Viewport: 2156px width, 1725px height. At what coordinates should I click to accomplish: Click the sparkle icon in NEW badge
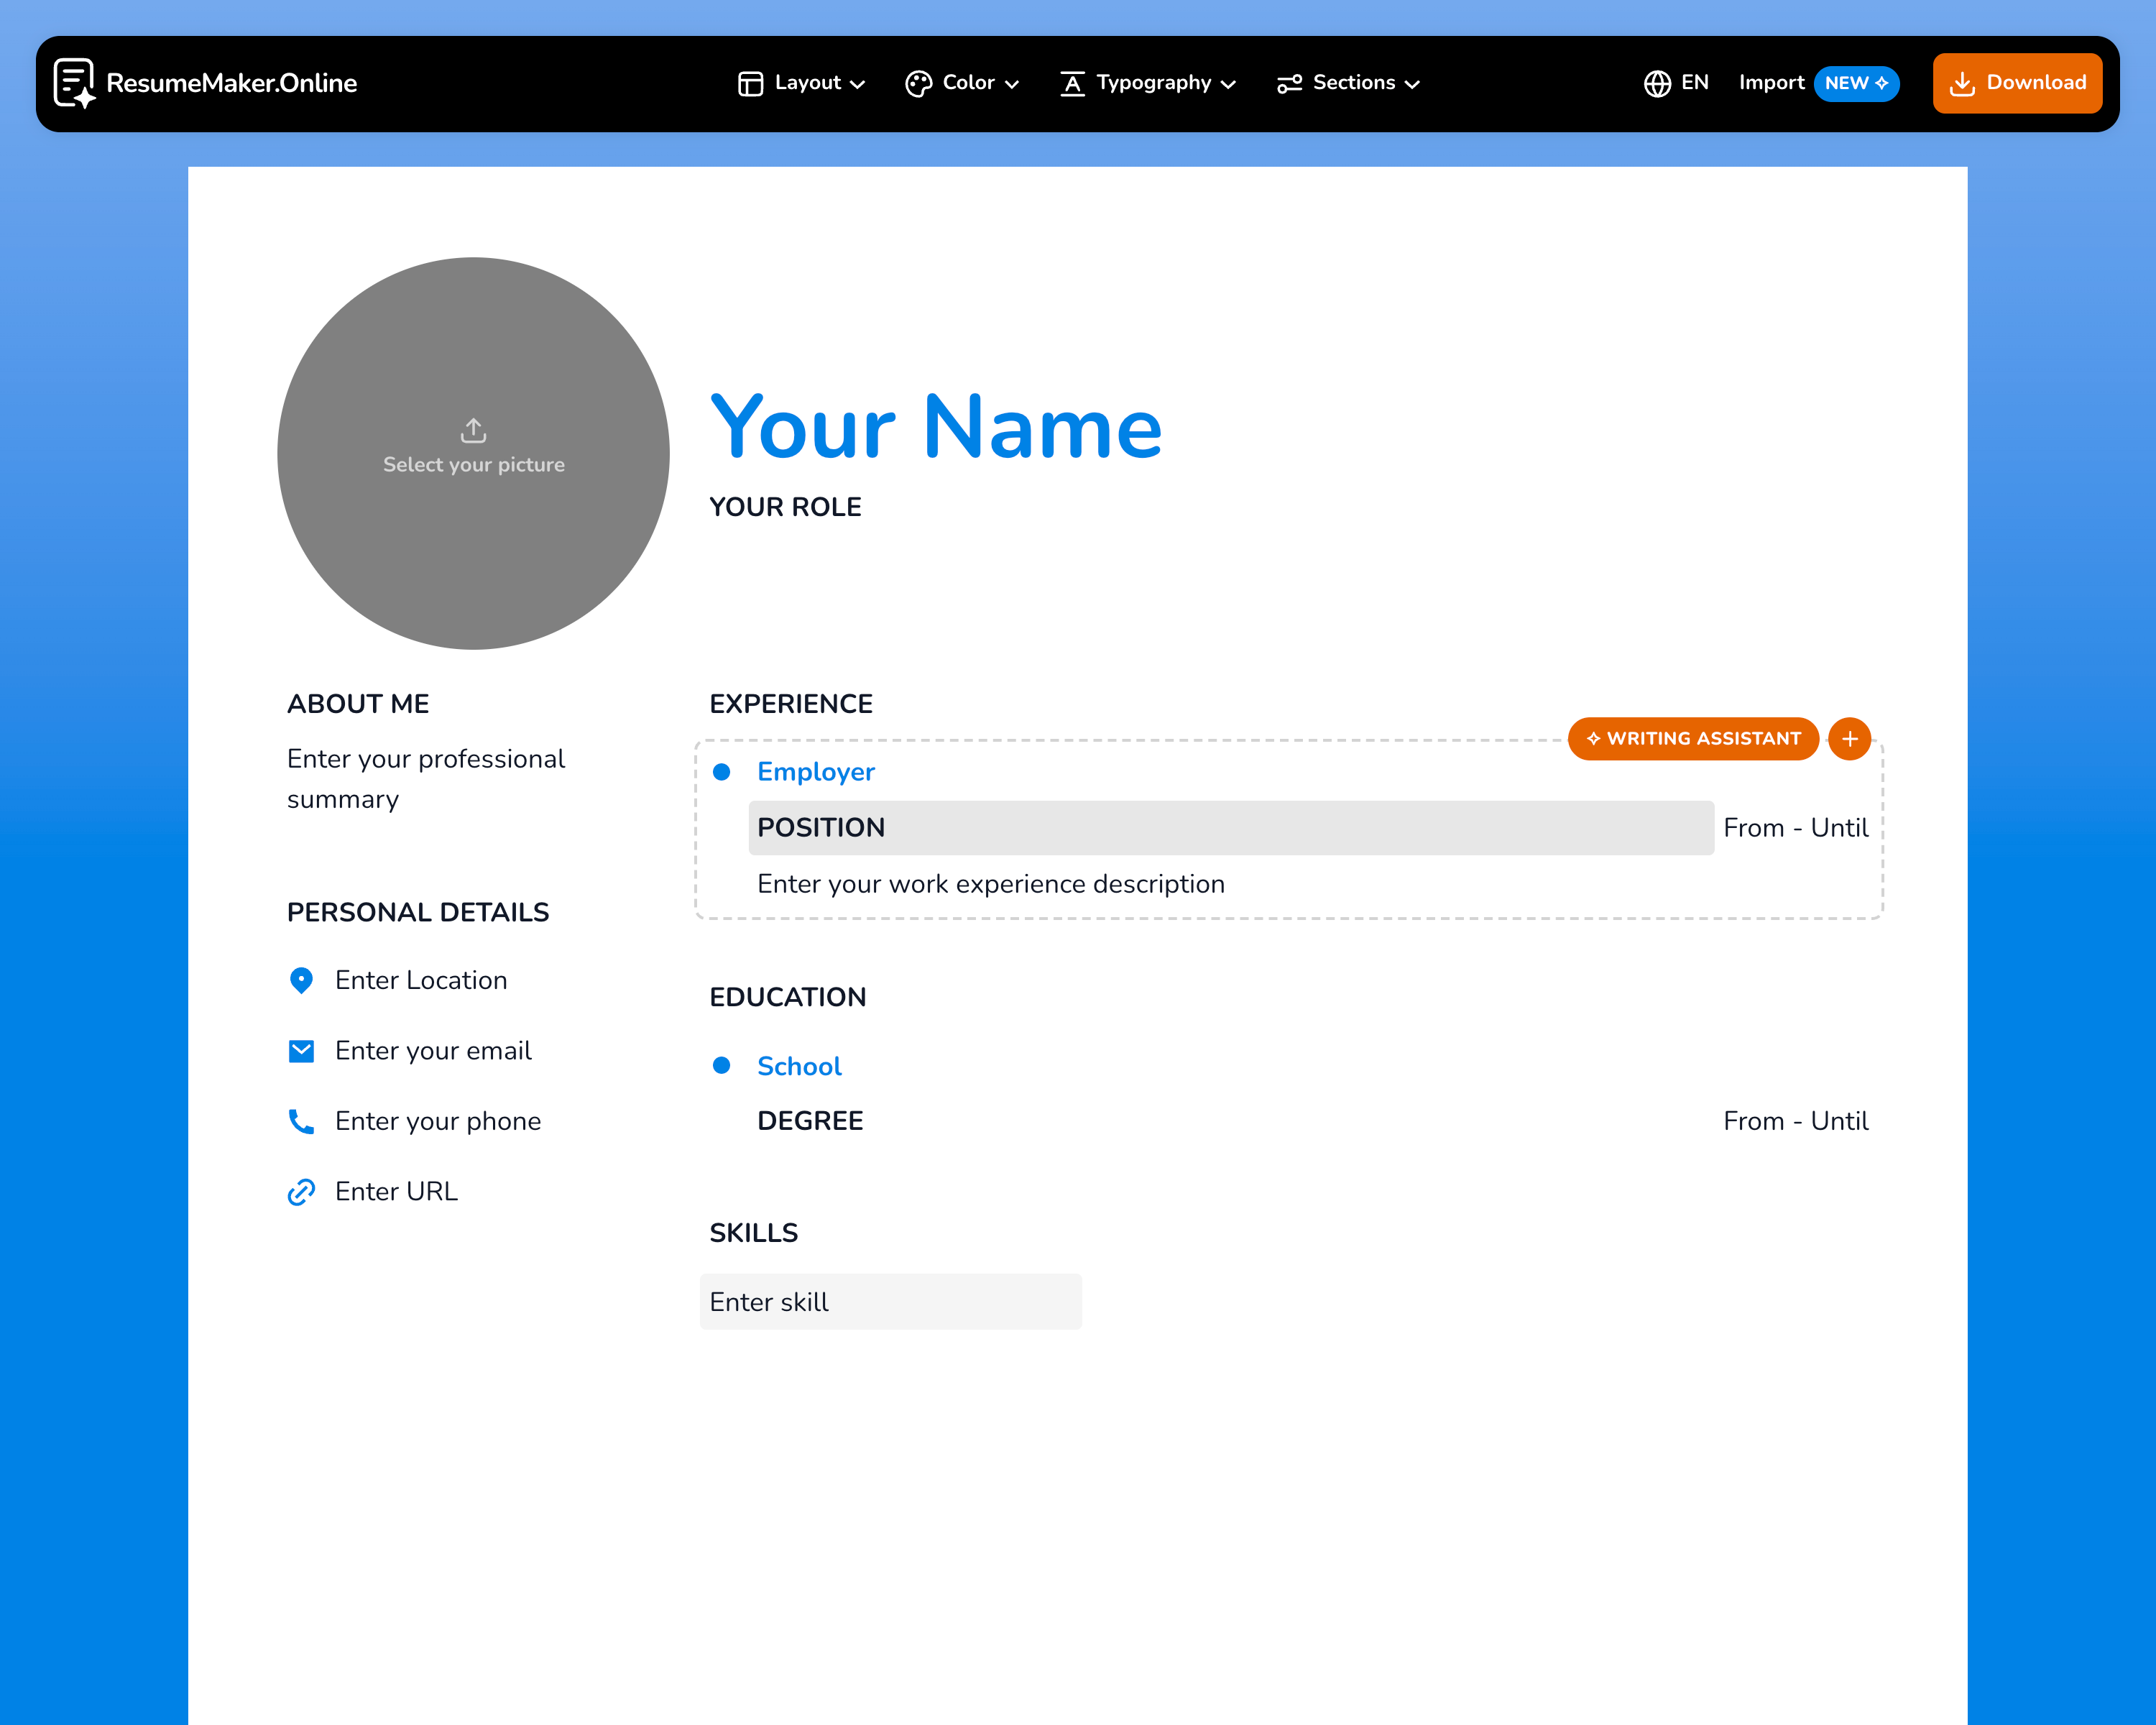1881,83
